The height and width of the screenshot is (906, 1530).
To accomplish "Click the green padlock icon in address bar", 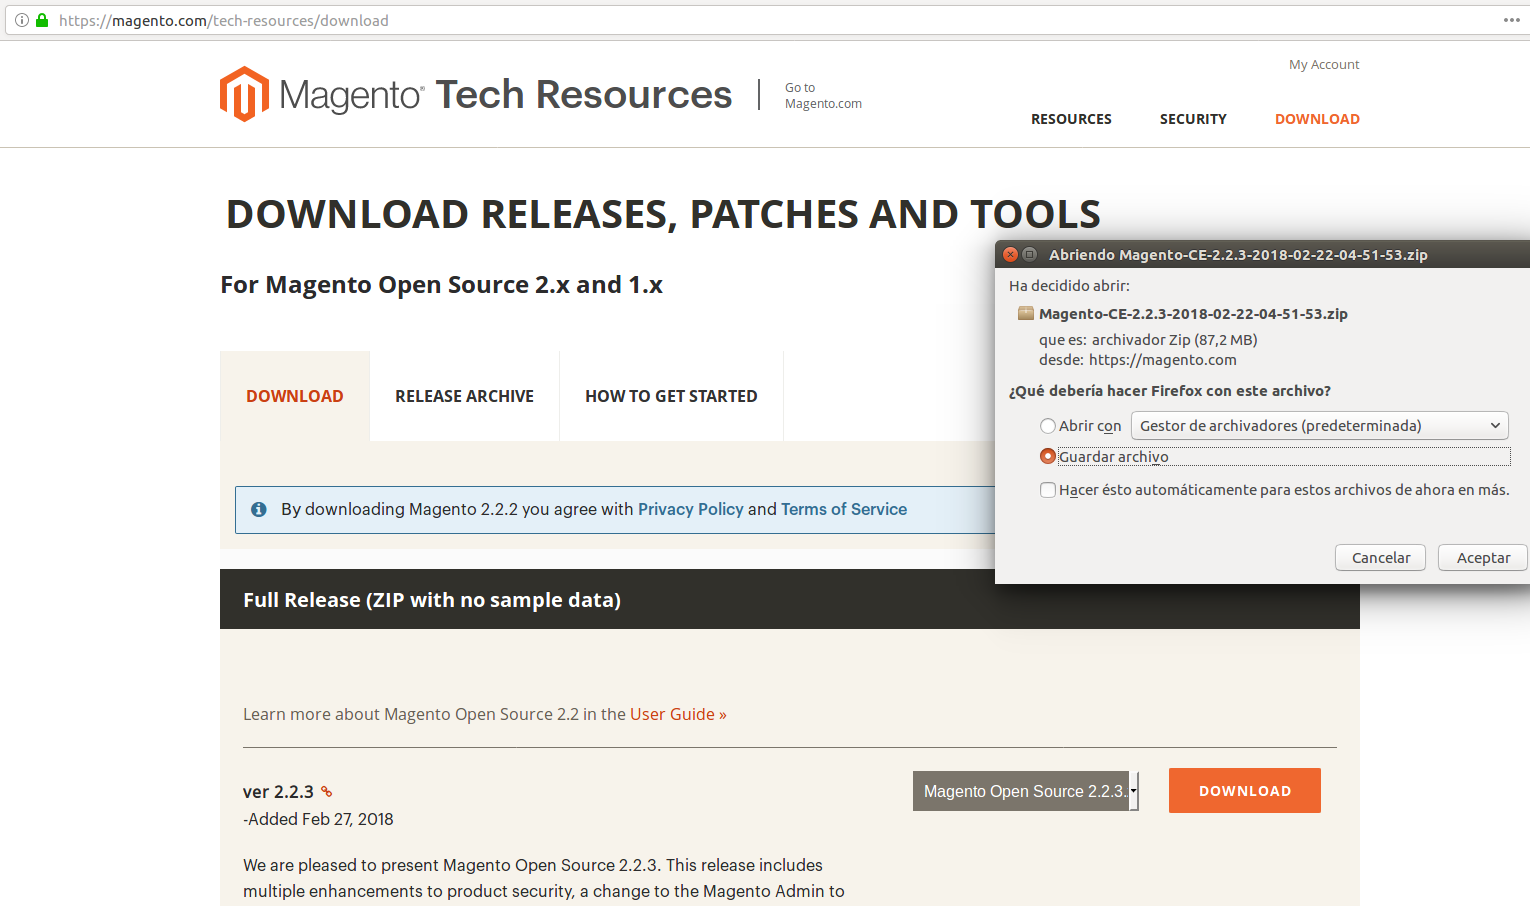I will (x=41, y=19).
